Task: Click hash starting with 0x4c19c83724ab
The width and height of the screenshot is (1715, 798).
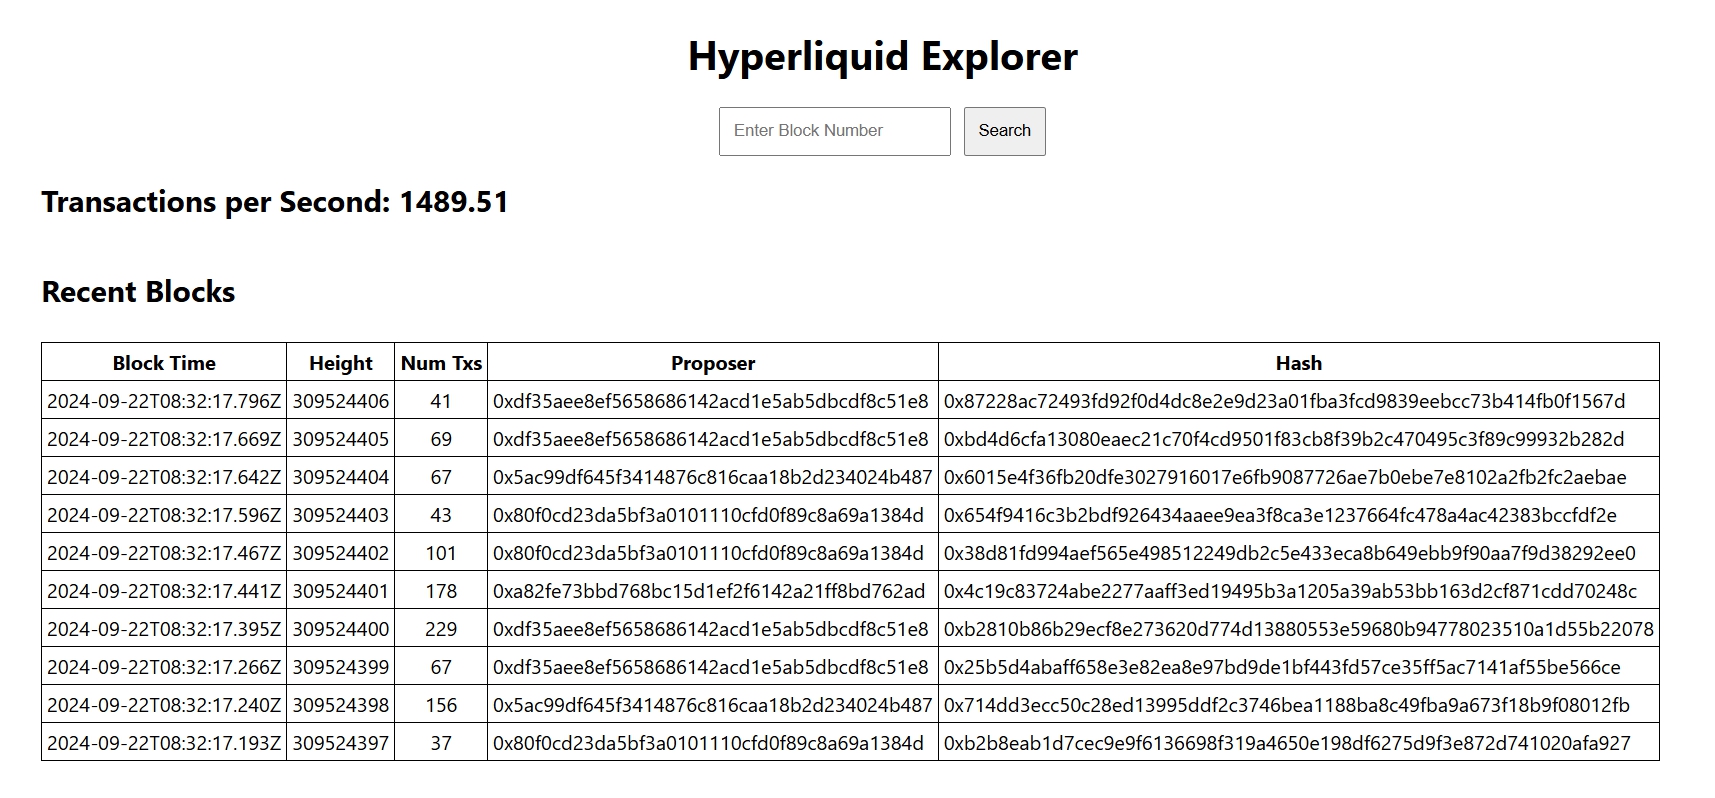Action: pyautogui.click(x=1290, y=591)
